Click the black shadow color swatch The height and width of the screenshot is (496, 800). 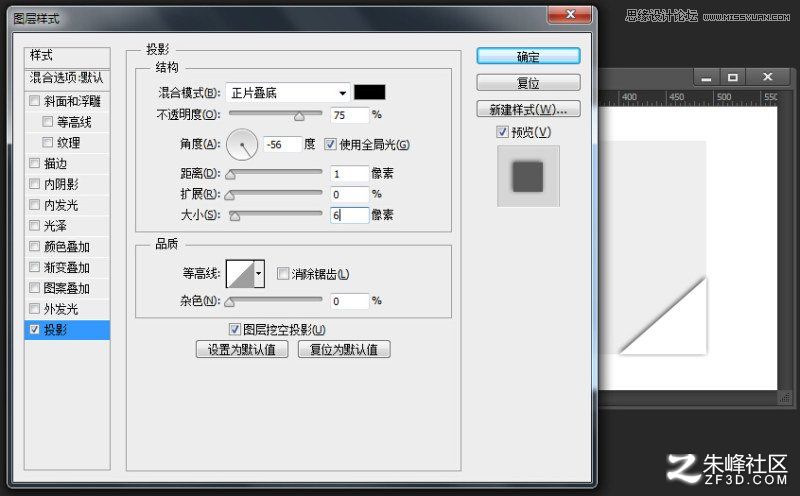click(x=369, y=92)
